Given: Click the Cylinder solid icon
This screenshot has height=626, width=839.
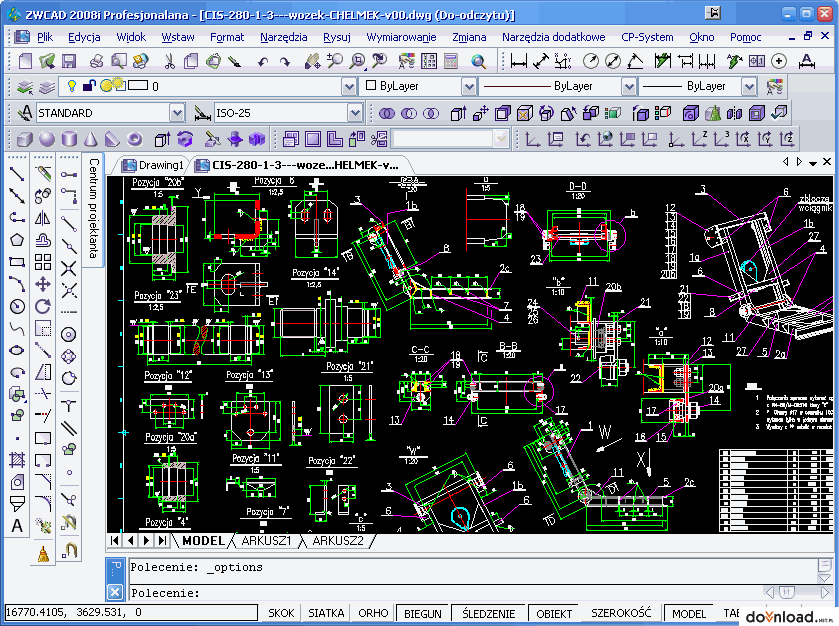Looking at the screenshot, I should point(69,140).
